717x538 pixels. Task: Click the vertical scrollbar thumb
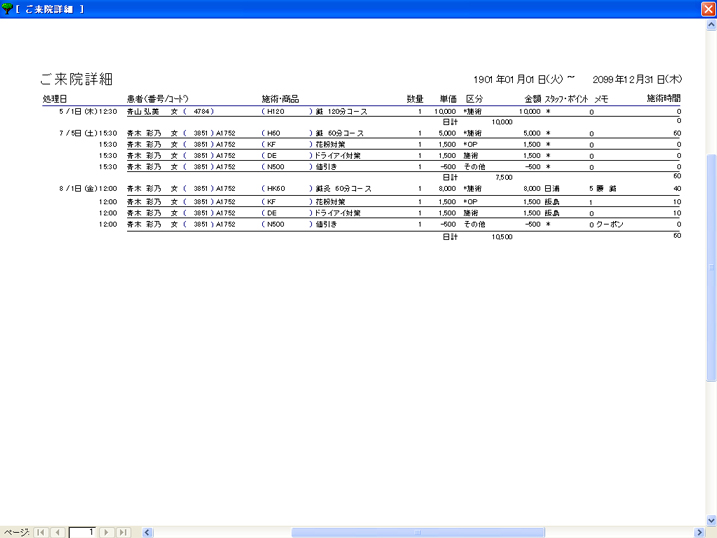711,266
